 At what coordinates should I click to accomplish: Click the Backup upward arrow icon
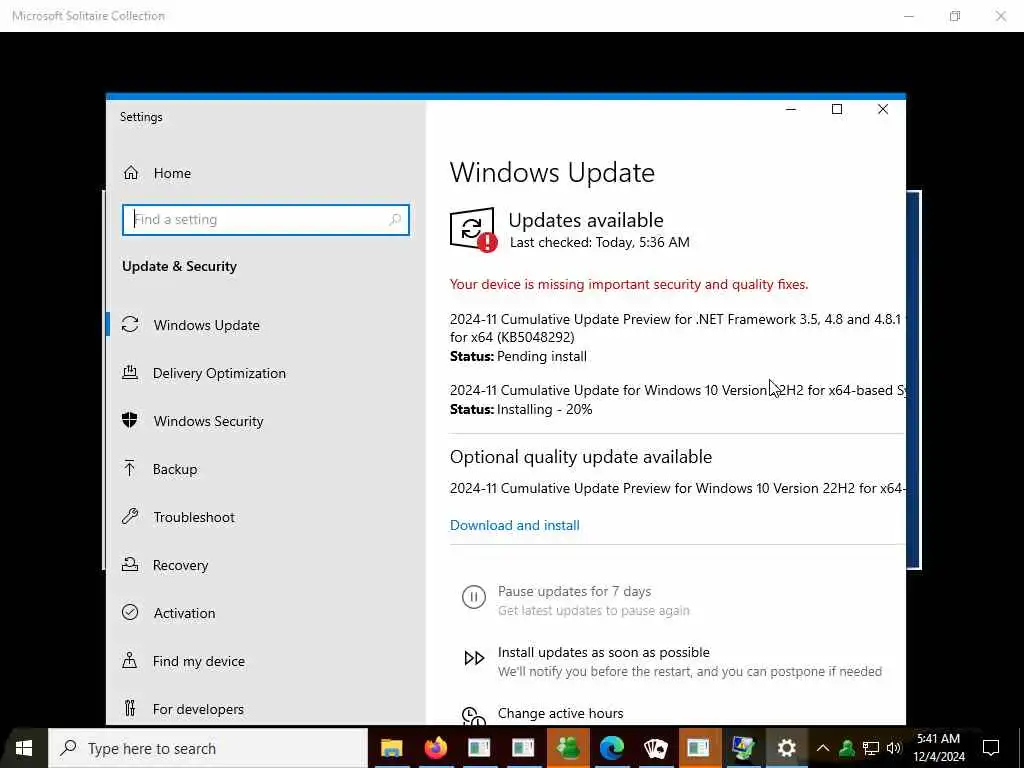129,468
